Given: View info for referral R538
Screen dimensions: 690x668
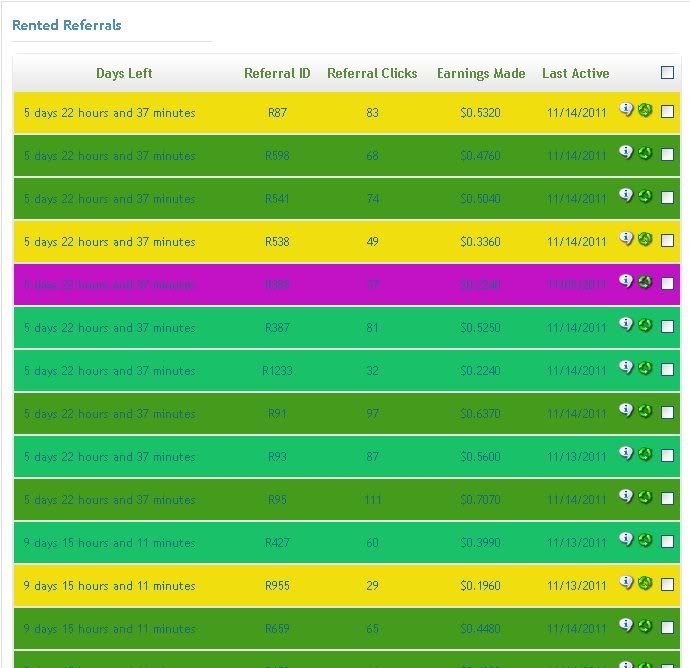Looking at the screenshot, I should (x=626, y=238).
